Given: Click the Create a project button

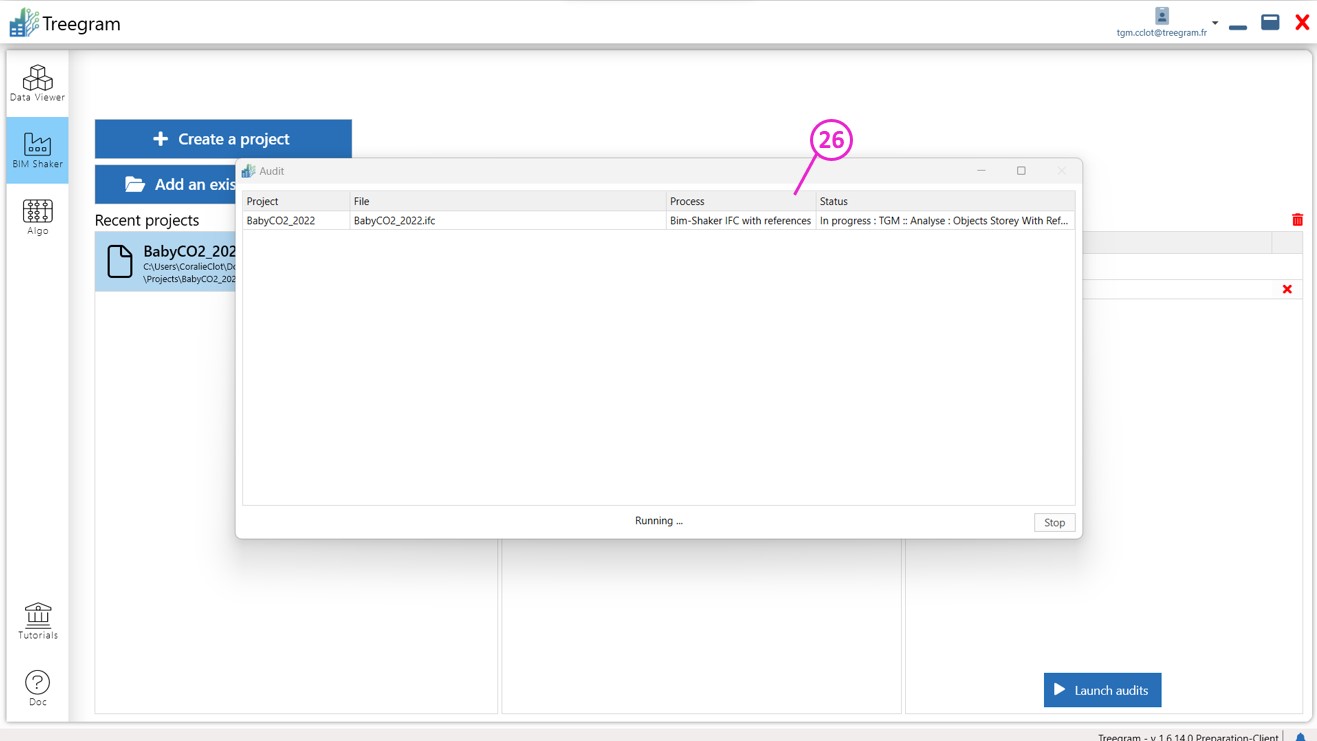Looking at the screenshot, I should [x=223, y=139].
